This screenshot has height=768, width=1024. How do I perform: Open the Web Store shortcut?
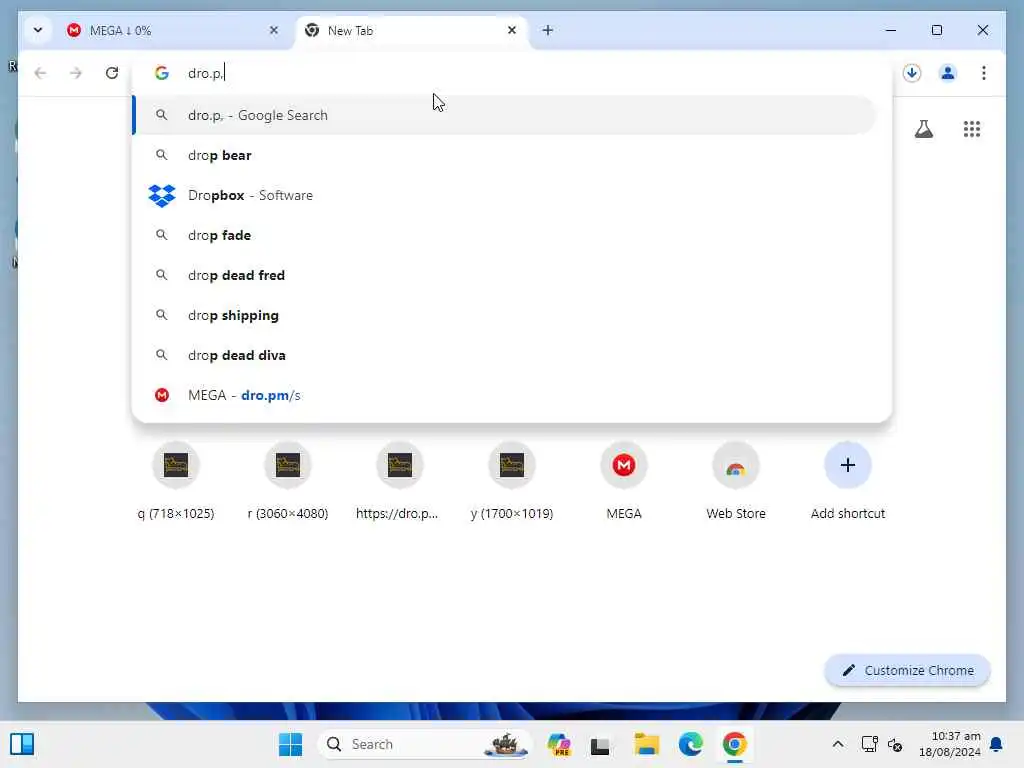tap(736, 481)
